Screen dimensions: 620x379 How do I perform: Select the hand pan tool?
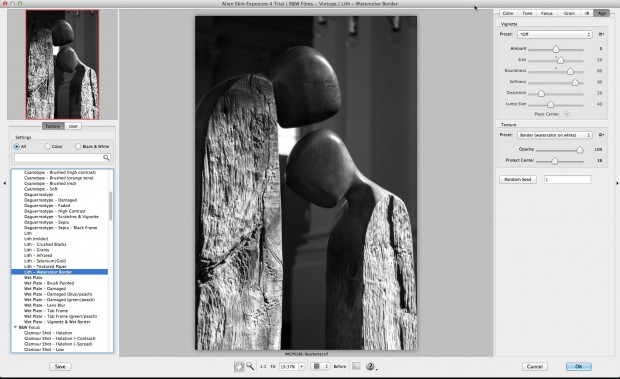pos(239,366)
